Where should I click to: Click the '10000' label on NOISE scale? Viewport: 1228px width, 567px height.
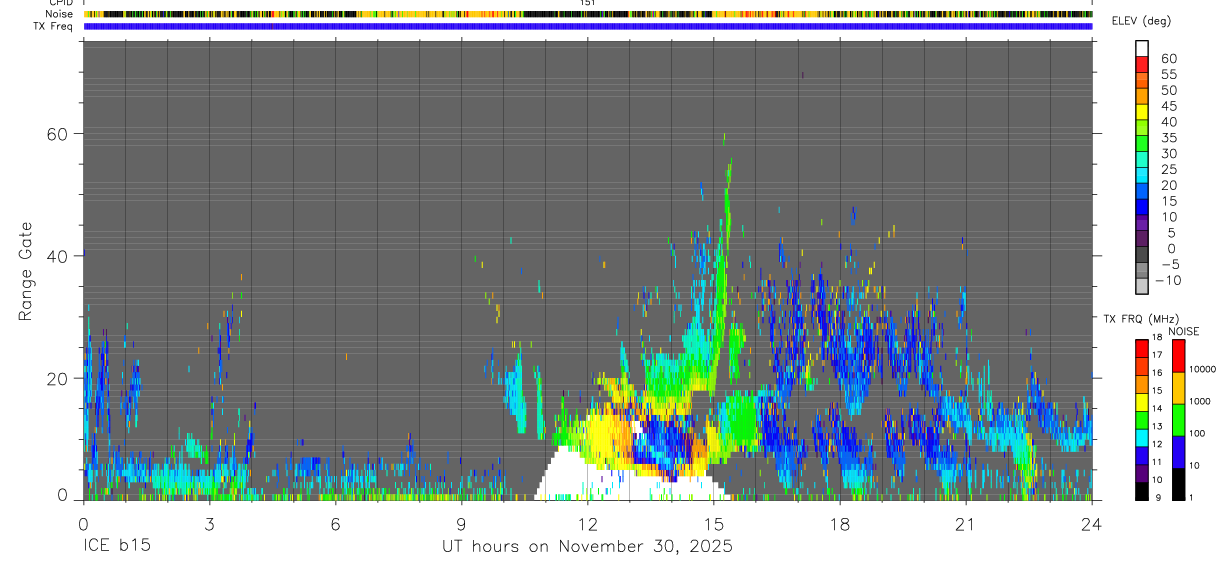pos(1202,370)
